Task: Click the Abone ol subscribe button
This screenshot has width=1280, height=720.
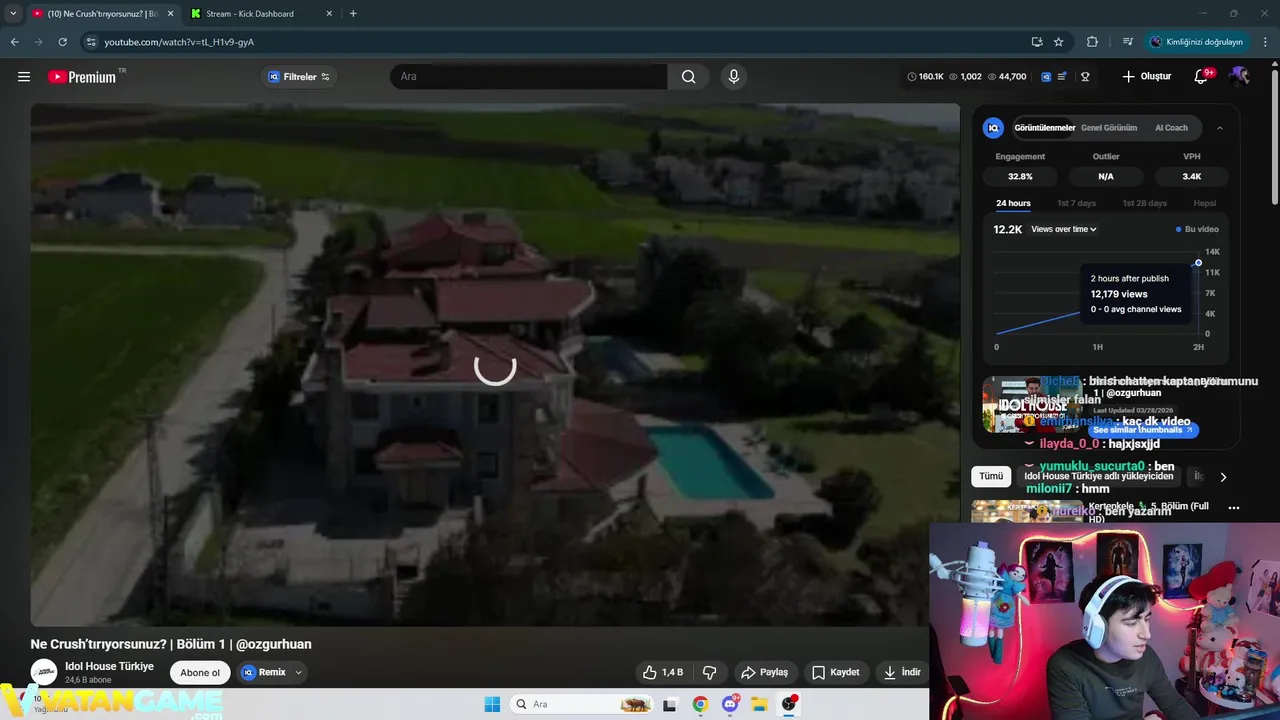Action: pyautogui.click(x=200, y=672)
